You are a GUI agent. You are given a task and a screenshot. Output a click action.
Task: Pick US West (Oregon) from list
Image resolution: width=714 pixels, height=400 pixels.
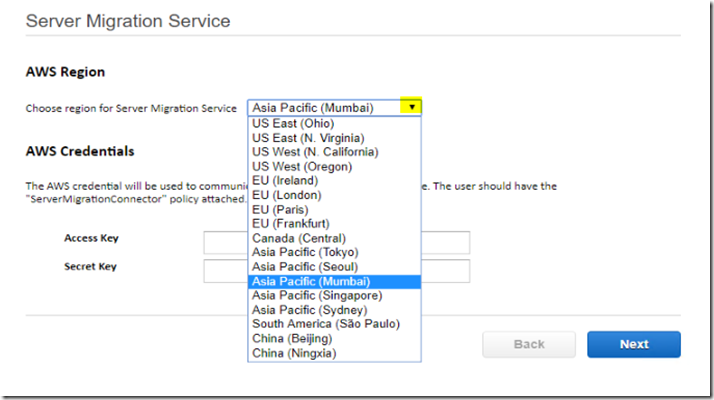(334, 167)
